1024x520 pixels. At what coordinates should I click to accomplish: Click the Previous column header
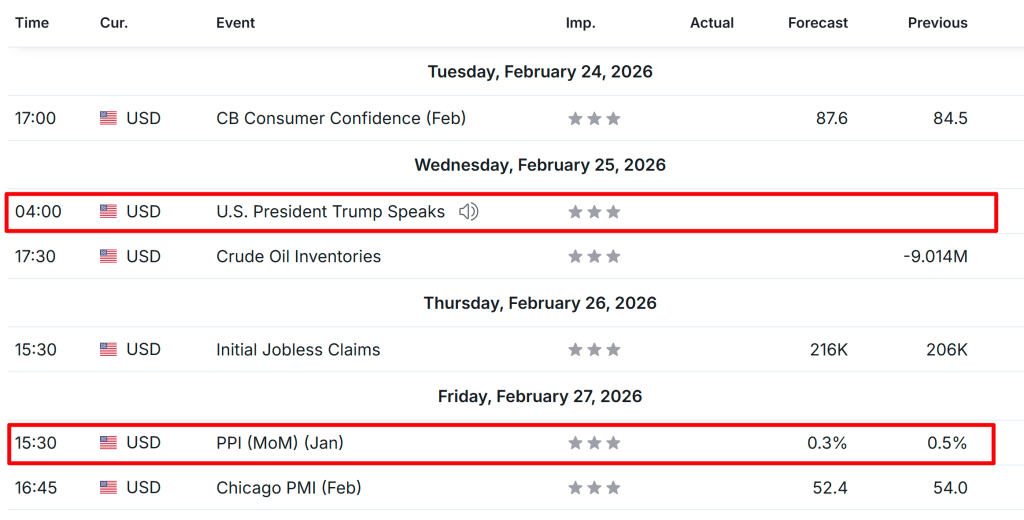coord(937,23)
